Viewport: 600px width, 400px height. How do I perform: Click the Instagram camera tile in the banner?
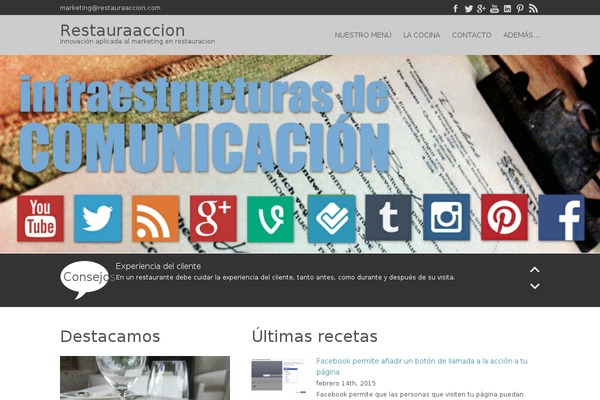[x=446, y=217]
